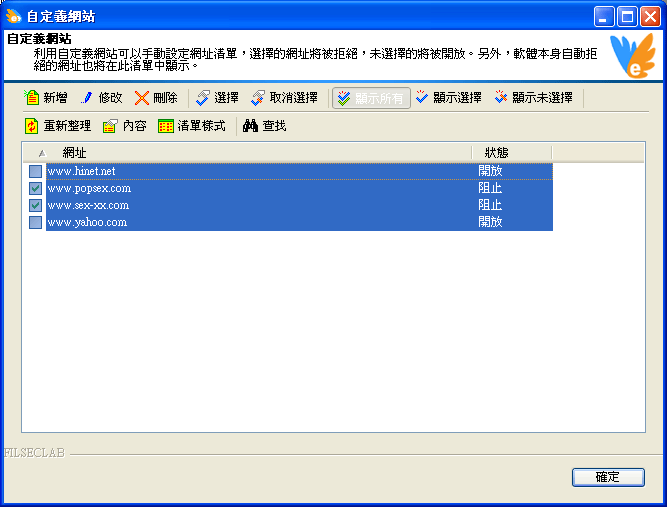Close the 自定義網站 dialog window

coord(649,16)
